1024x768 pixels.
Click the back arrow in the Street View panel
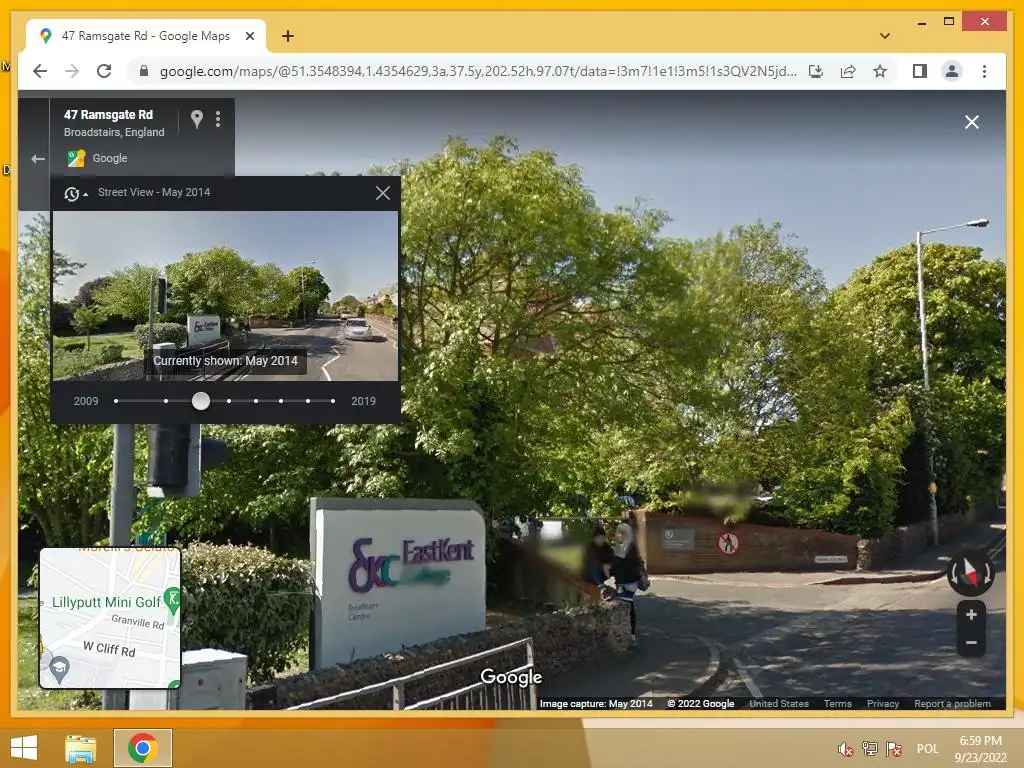point(38,159)
